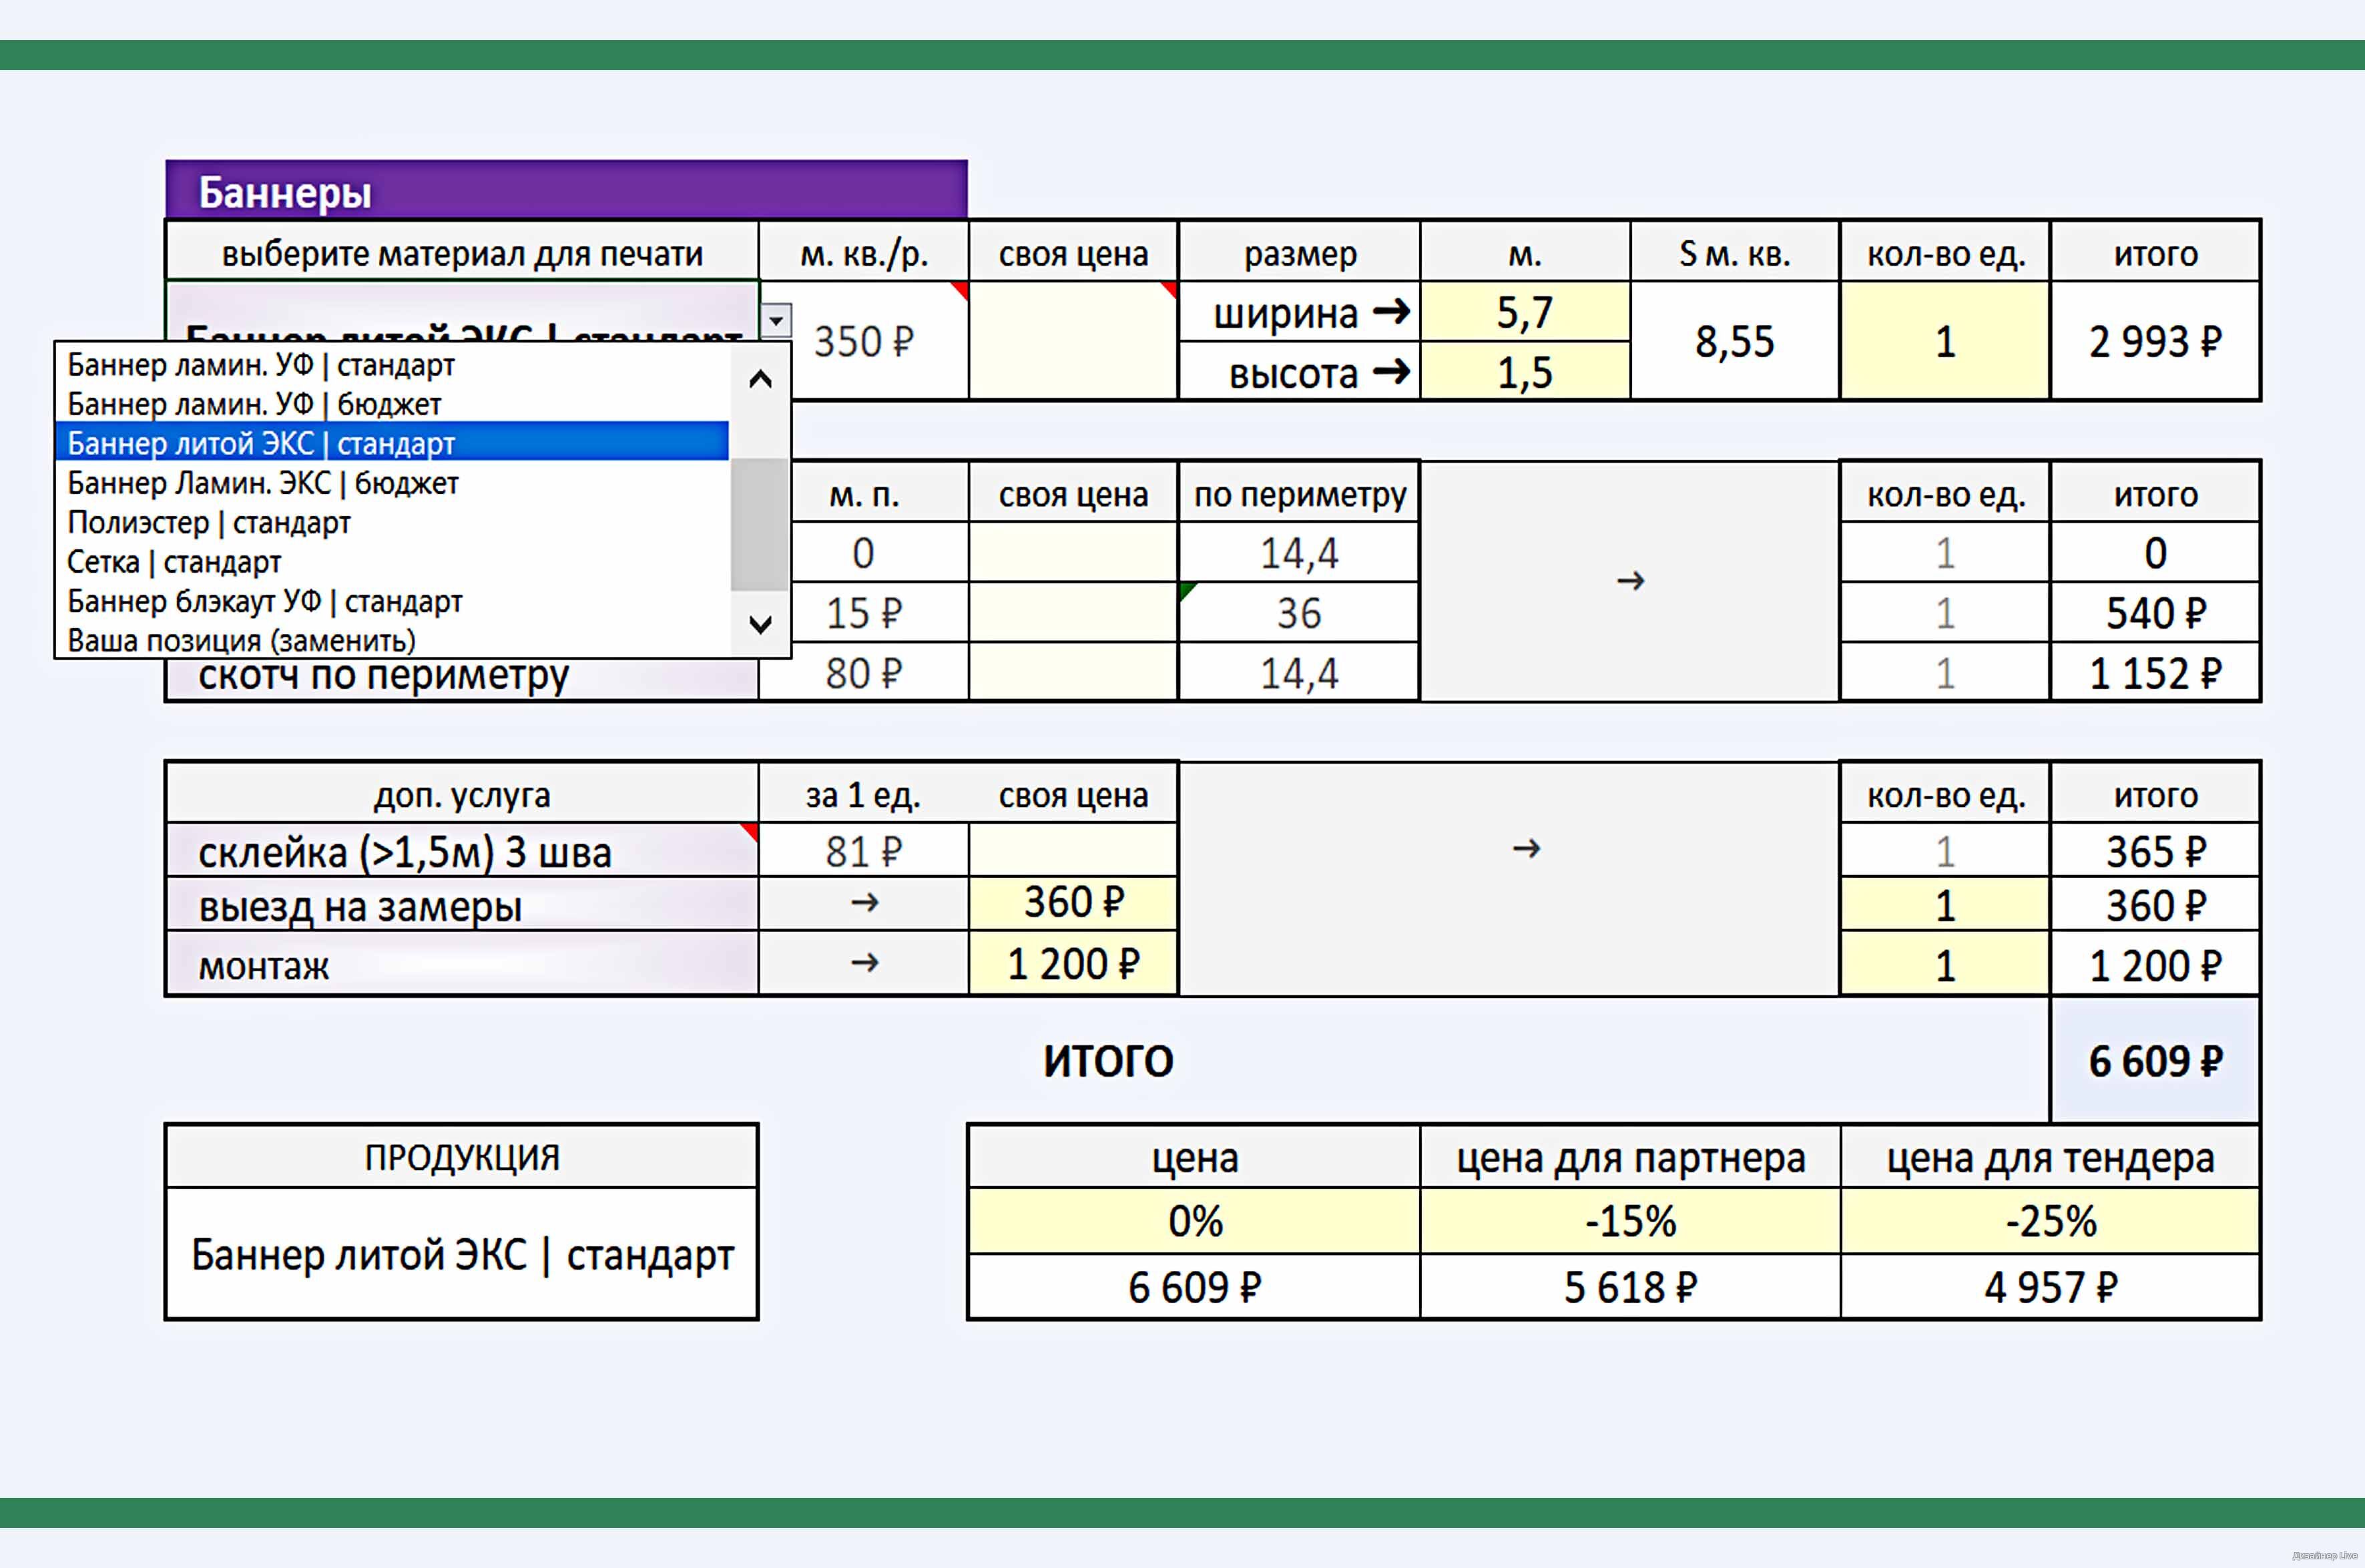
Task: Pick 'Баннер Ламин. ЭКС | бюджет' entry
Action: 262,483
